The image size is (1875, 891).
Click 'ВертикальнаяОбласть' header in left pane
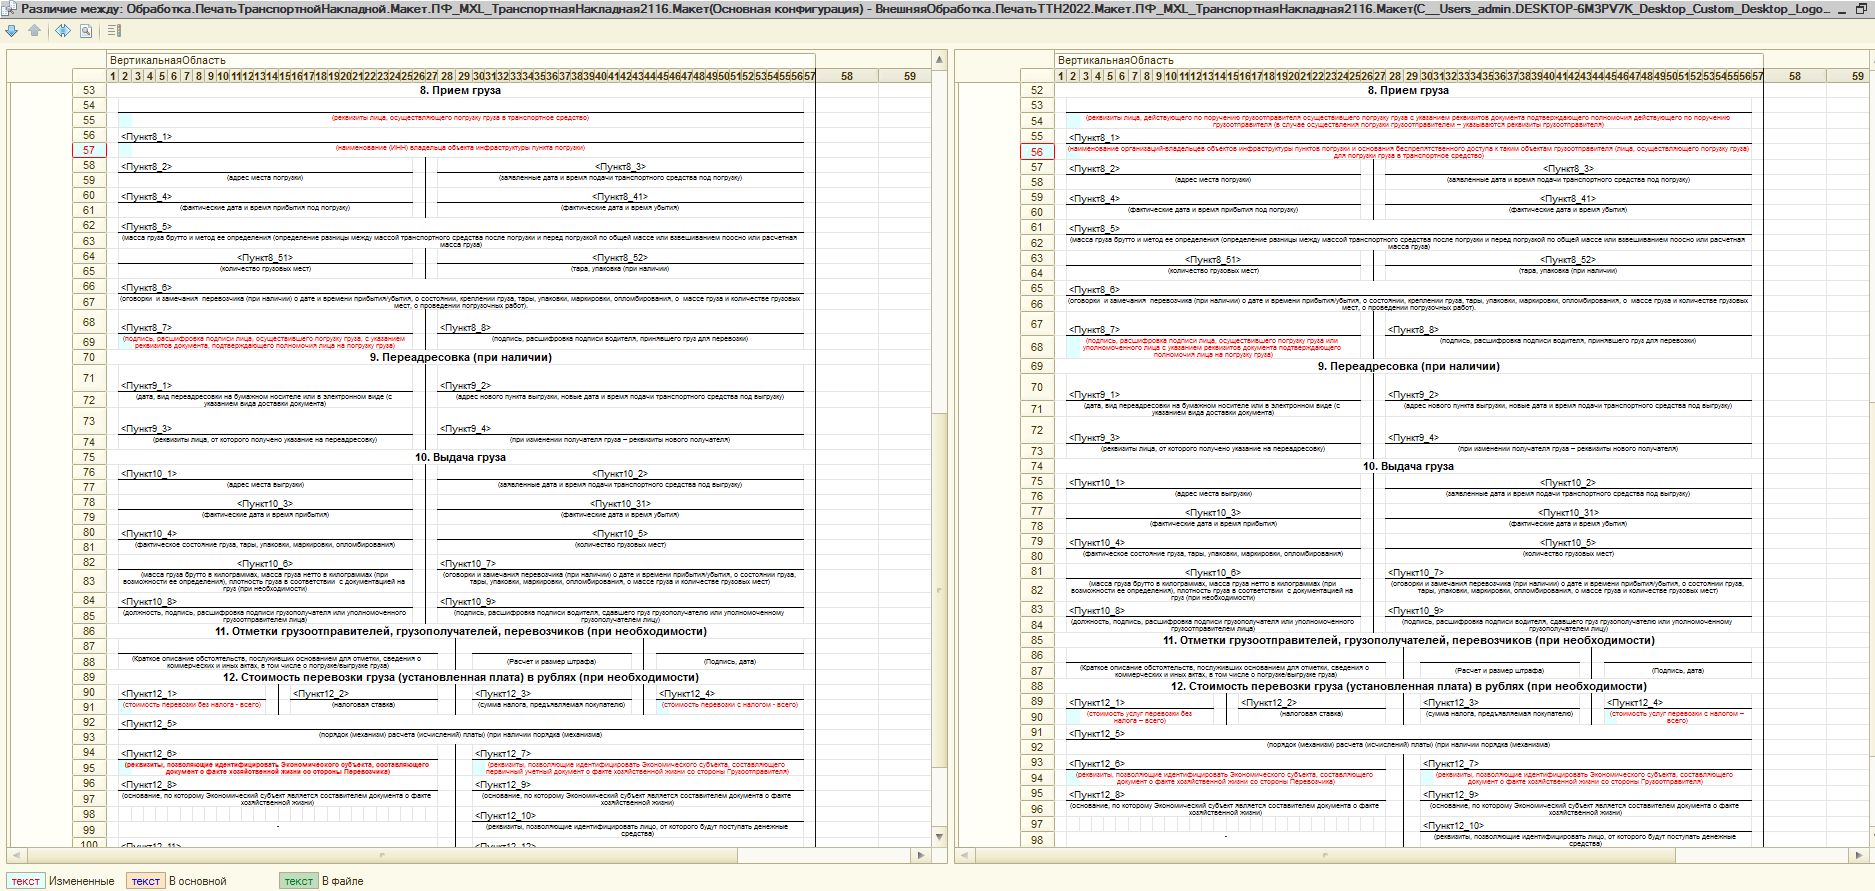pyautogui.click(x=168, y=61)
